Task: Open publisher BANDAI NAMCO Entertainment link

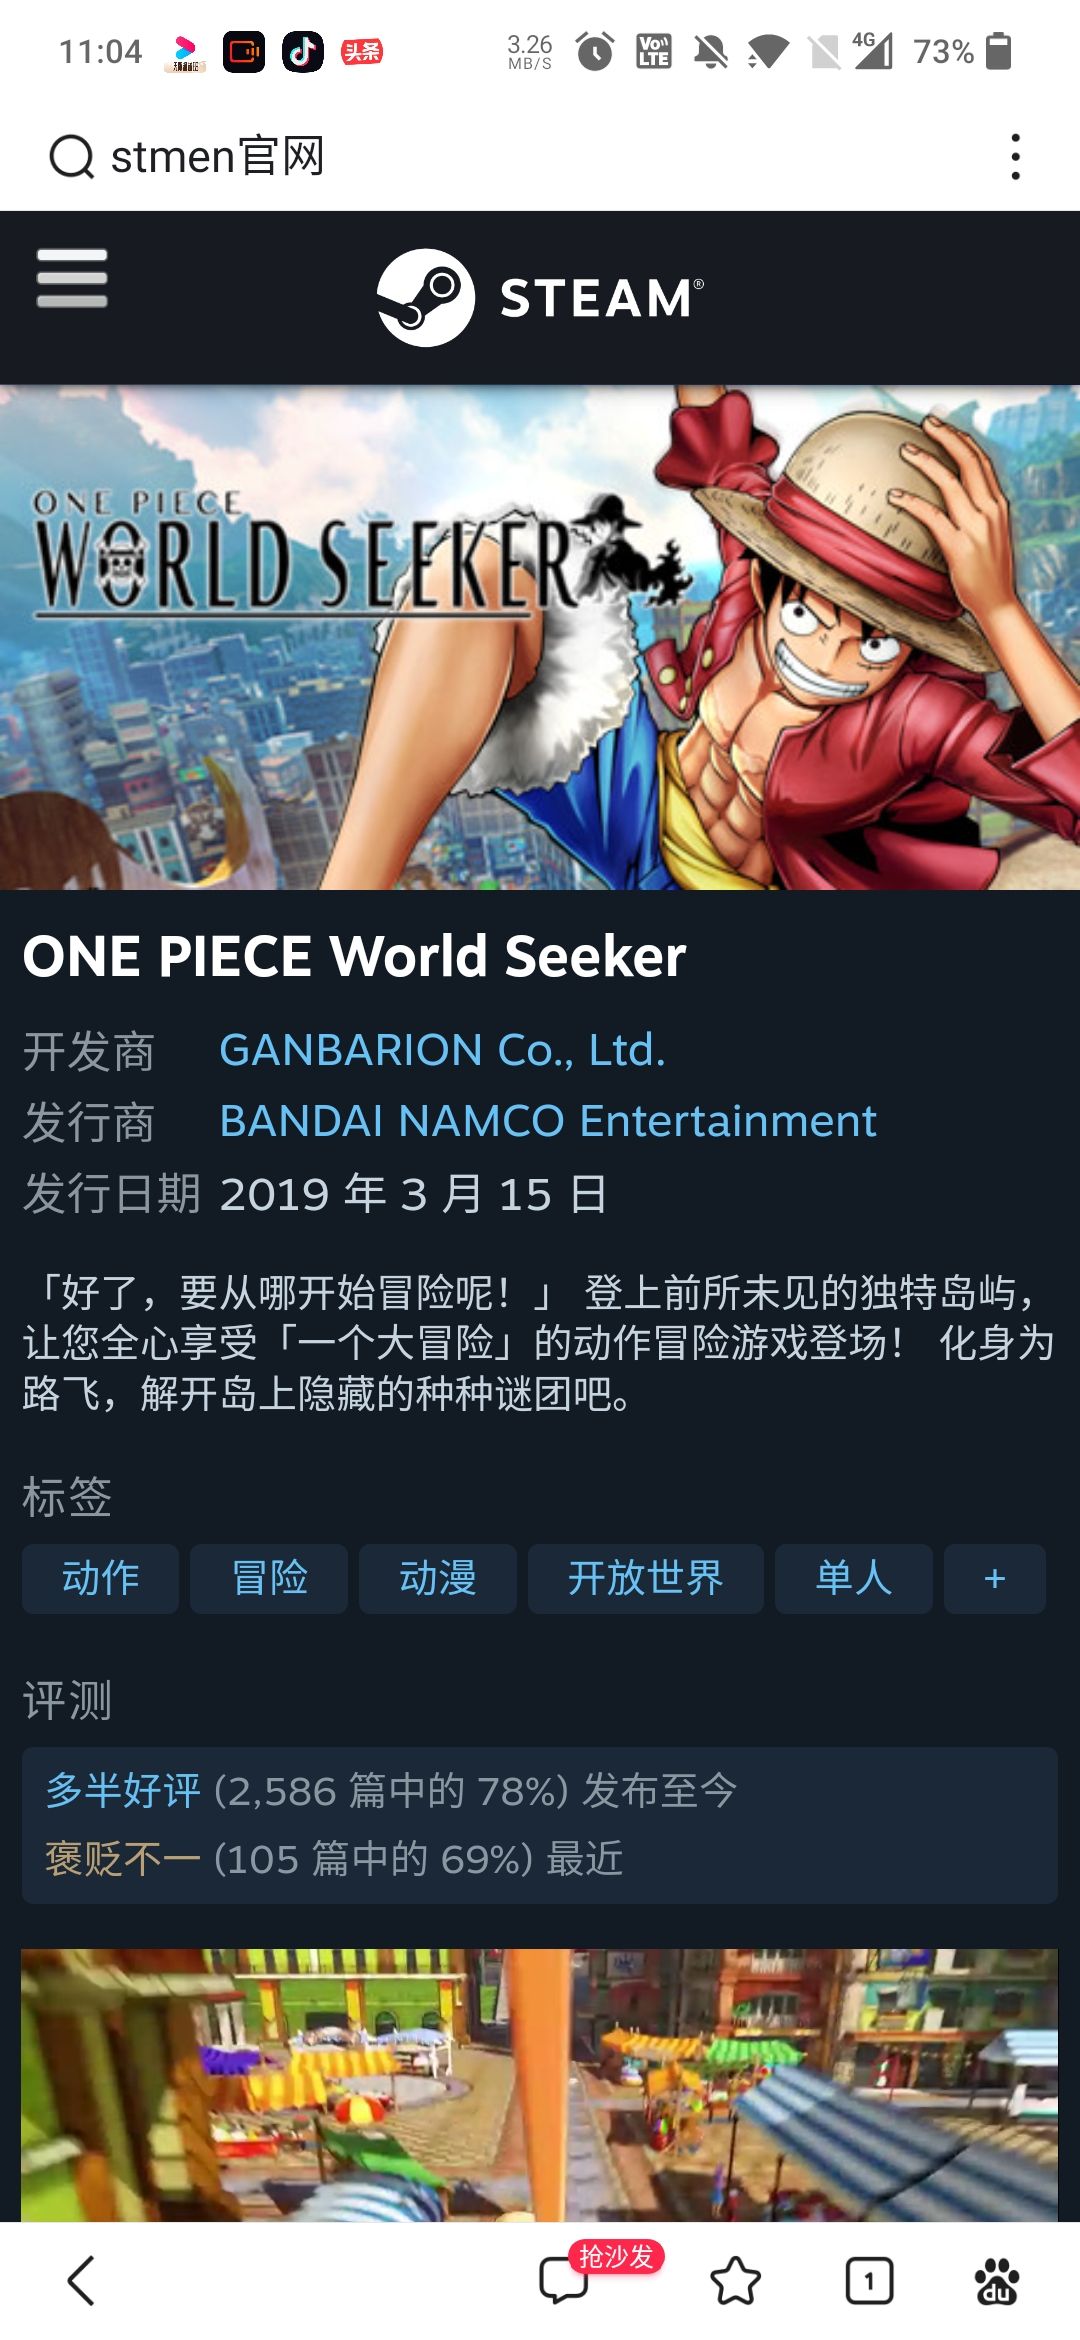Action: point(548,1121)
